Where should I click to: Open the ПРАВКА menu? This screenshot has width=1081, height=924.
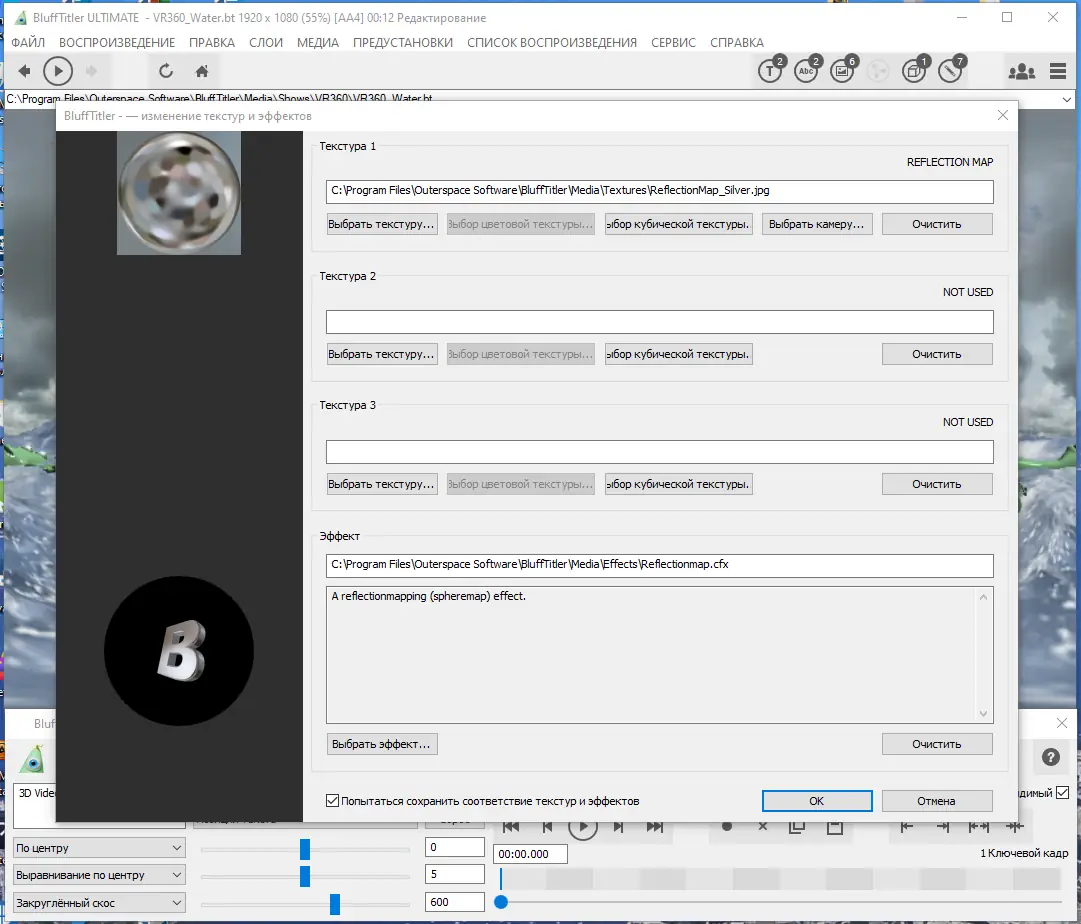[212, 43]
